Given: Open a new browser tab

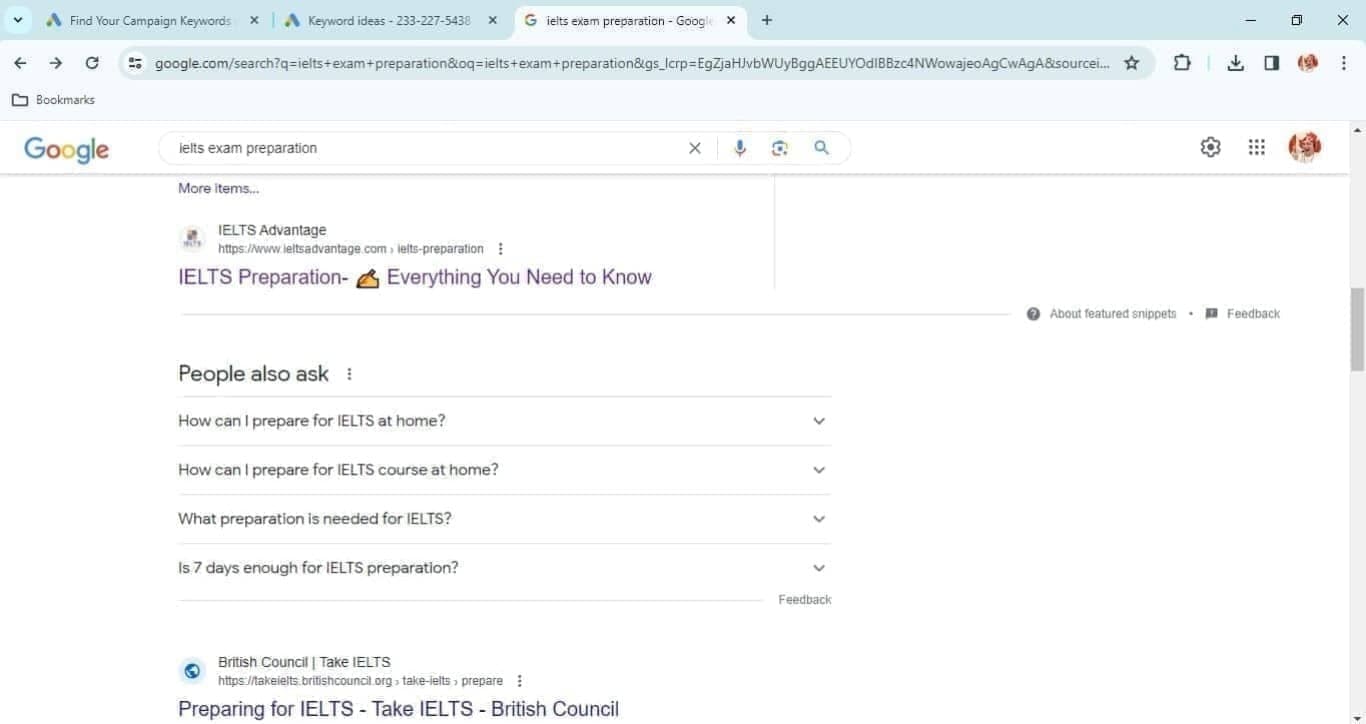Looking at the screenshot, I should (x=766, y=20).
